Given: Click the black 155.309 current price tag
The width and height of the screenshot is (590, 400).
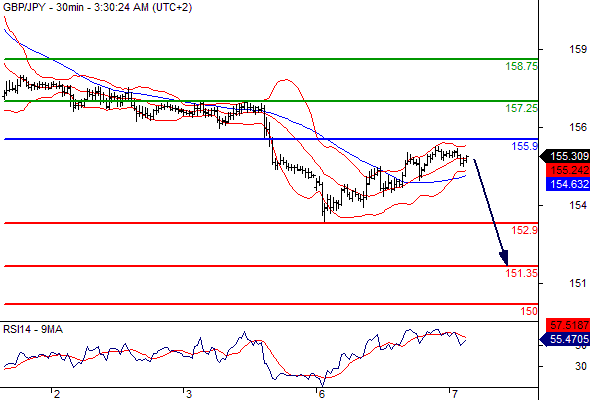Looking at the screenshot, I should (565, 156).
